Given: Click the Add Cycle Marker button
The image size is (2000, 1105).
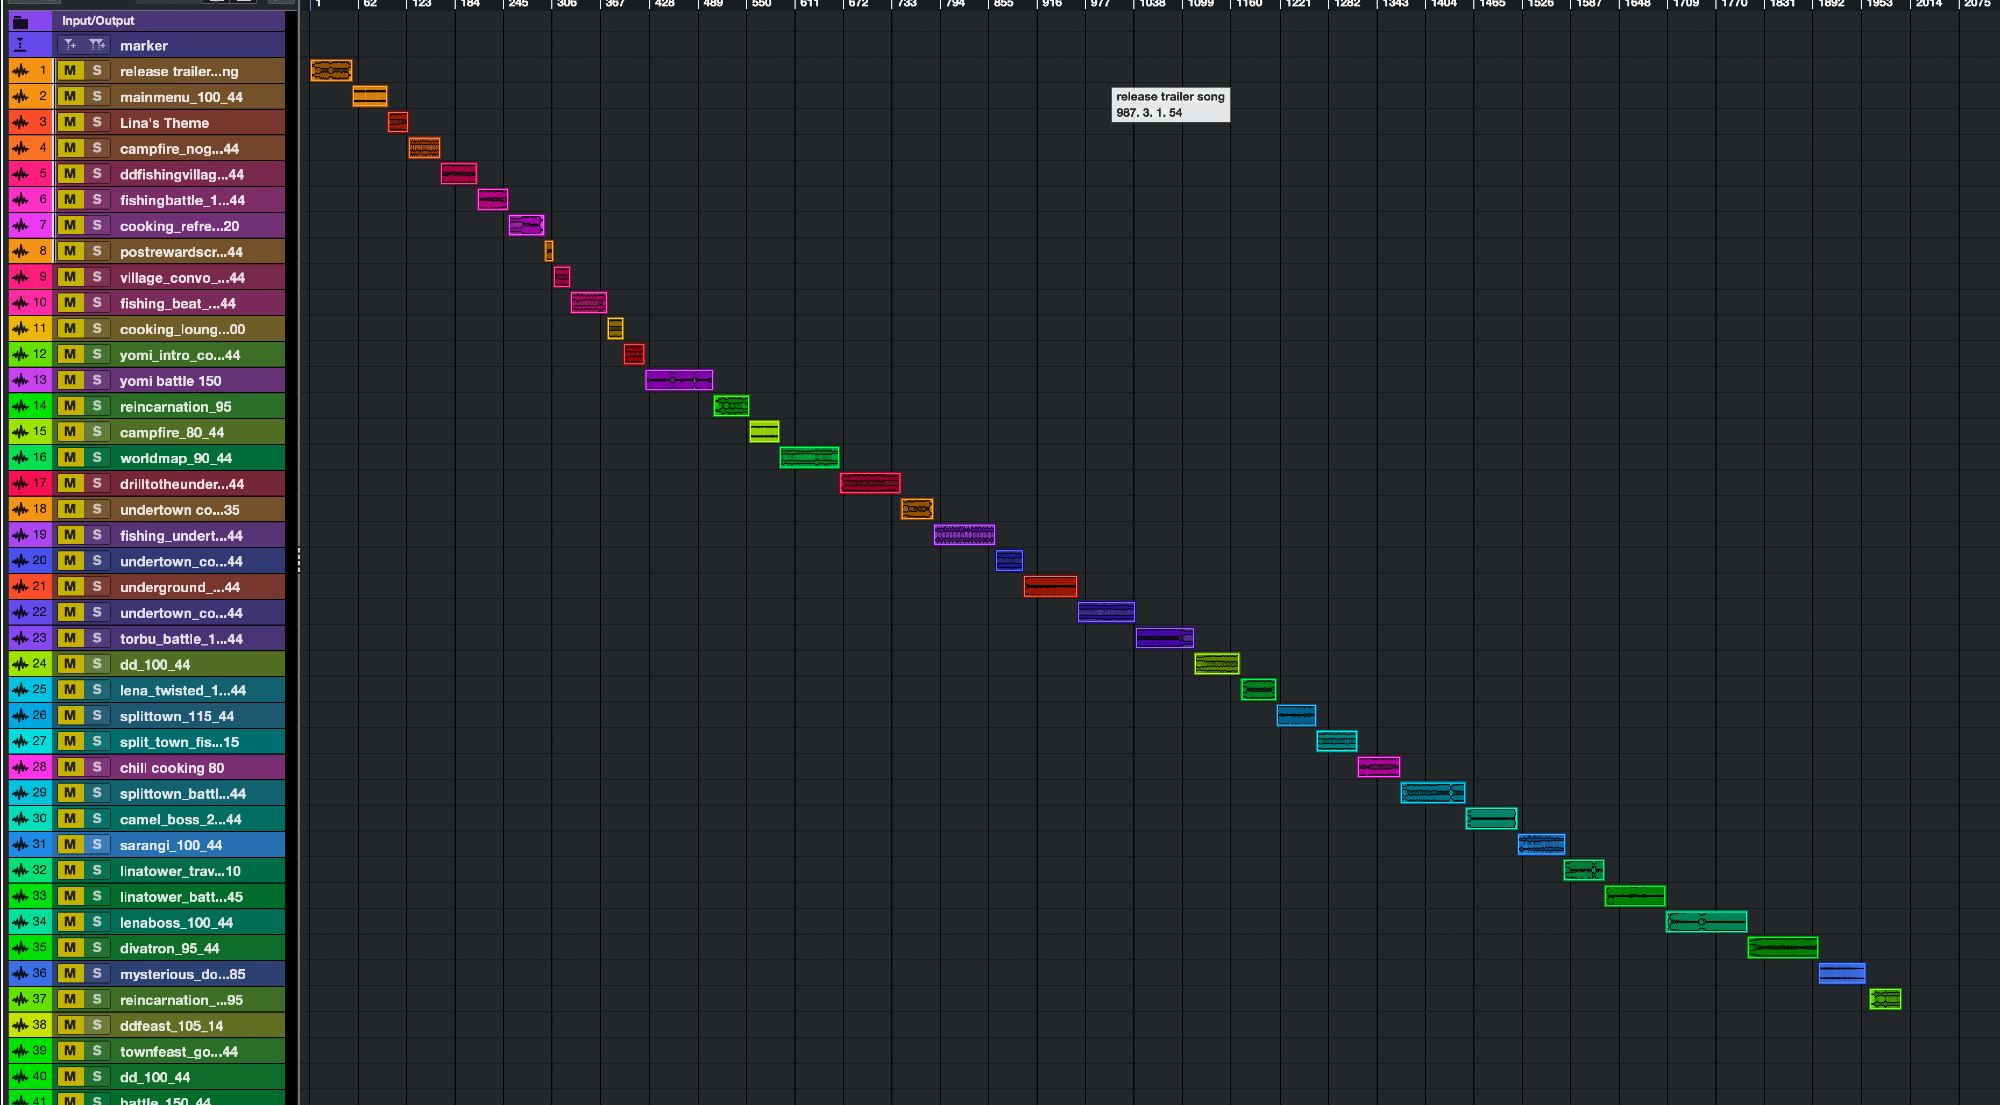Looking at the screenshot, I should click(97, 45).
